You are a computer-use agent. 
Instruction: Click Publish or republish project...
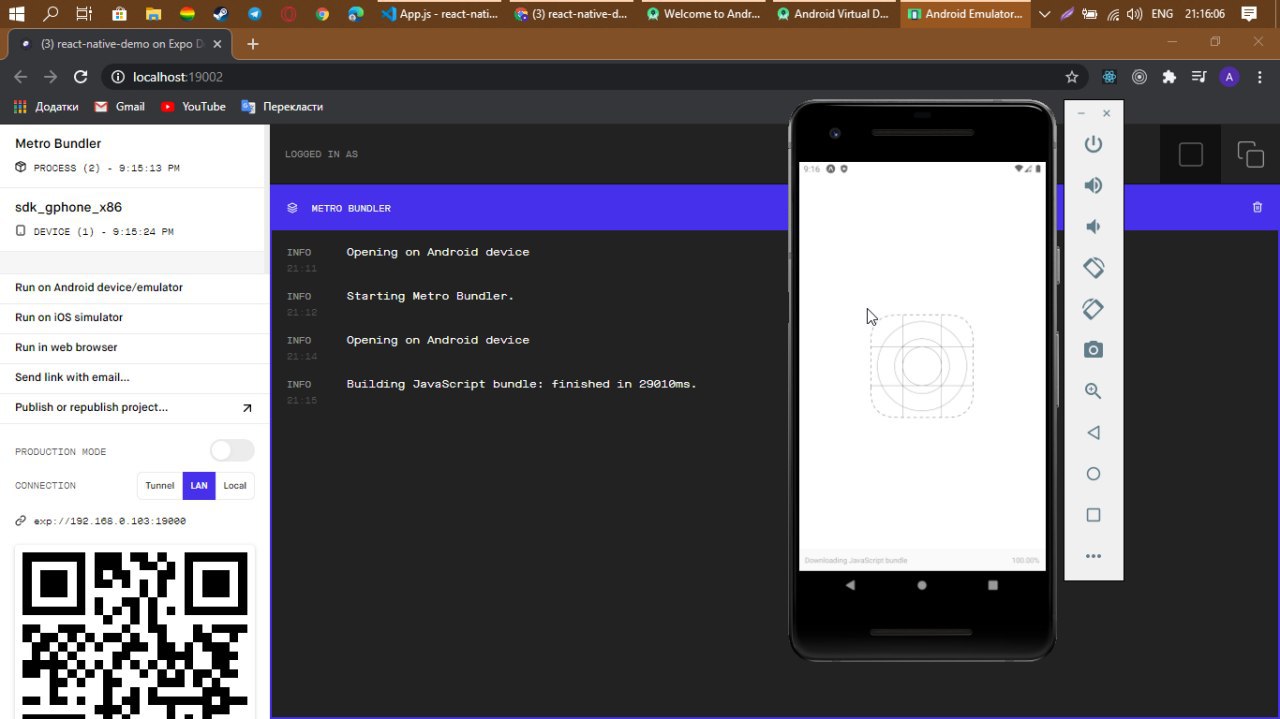click(x=134, y=407)
